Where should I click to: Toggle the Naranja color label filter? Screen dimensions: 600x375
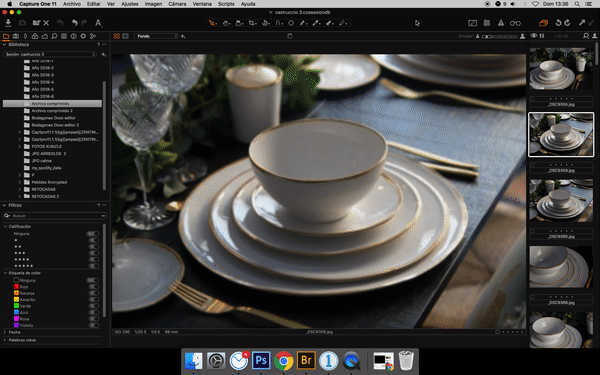coord(93,293)
